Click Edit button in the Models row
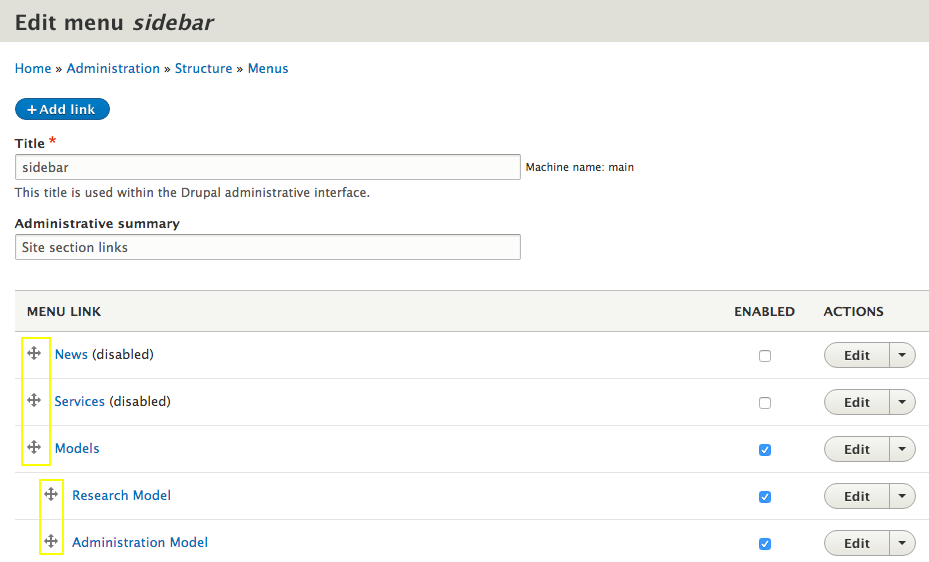The image size is (929, 562). pyautogui.click(x=857, y=449)
